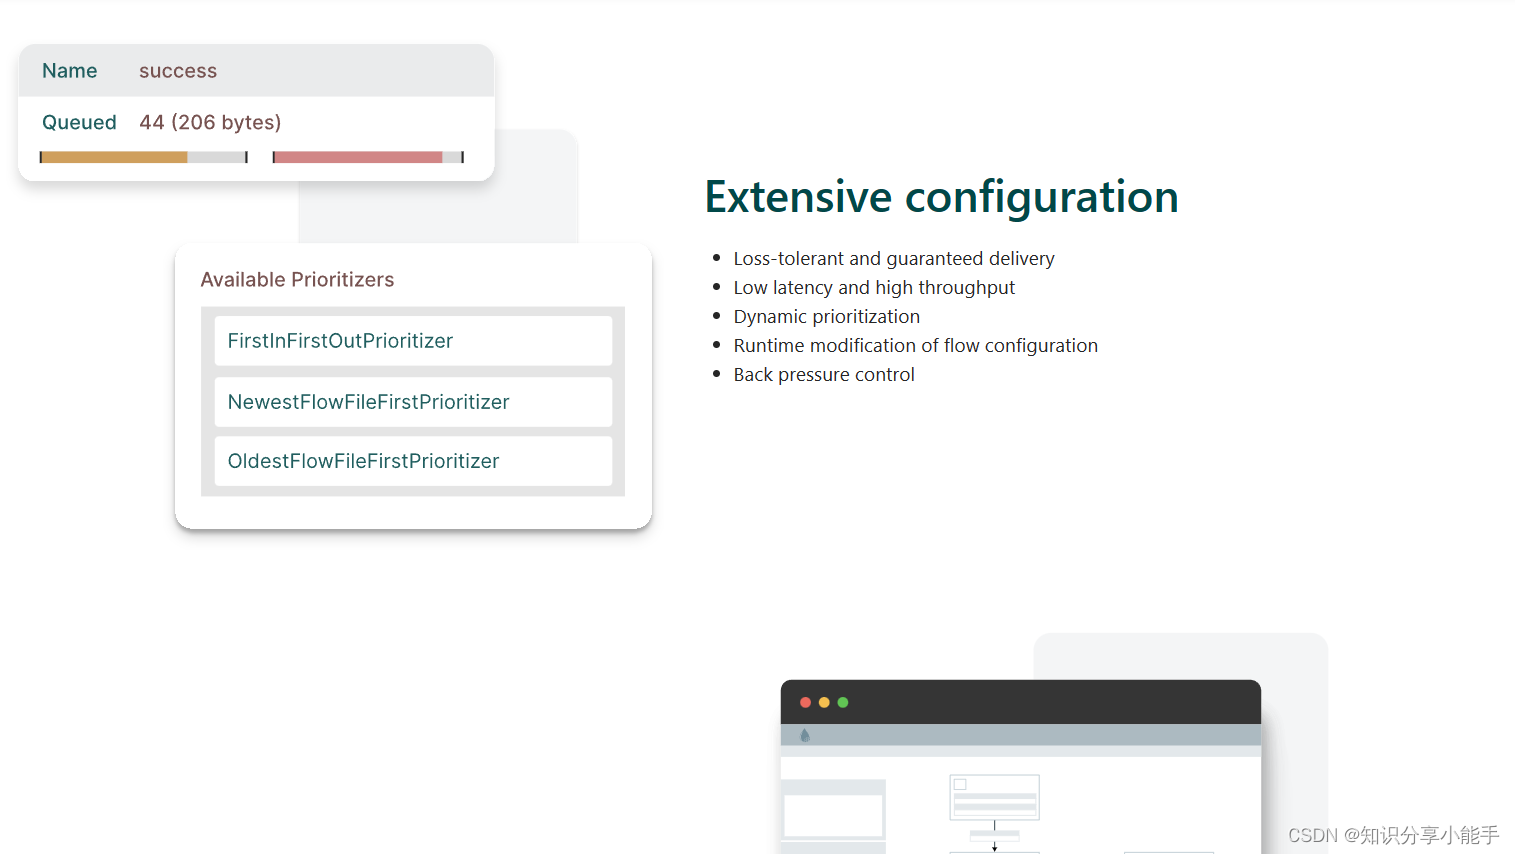Click the processor box in flow diagram
Viewport: 1515px width, 854px height.
994,797
